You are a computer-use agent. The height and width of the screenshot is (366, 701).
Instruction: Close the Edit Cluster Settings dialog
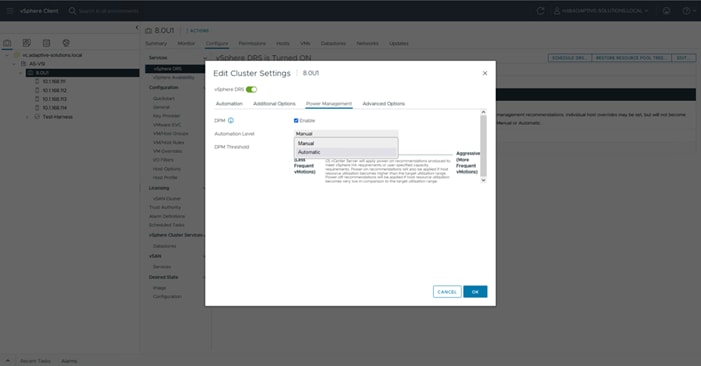[x=485, y=73]
